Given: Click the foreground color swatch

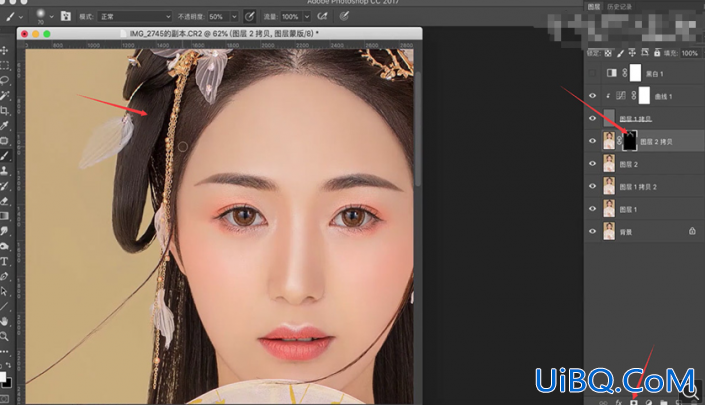Looking at the screenshot, I should click(3, 376).
